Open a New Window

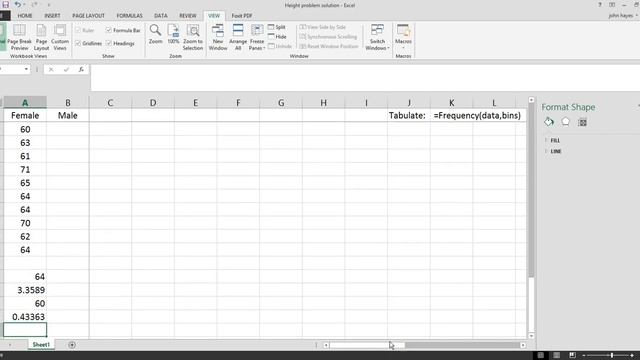coord(218,37)
